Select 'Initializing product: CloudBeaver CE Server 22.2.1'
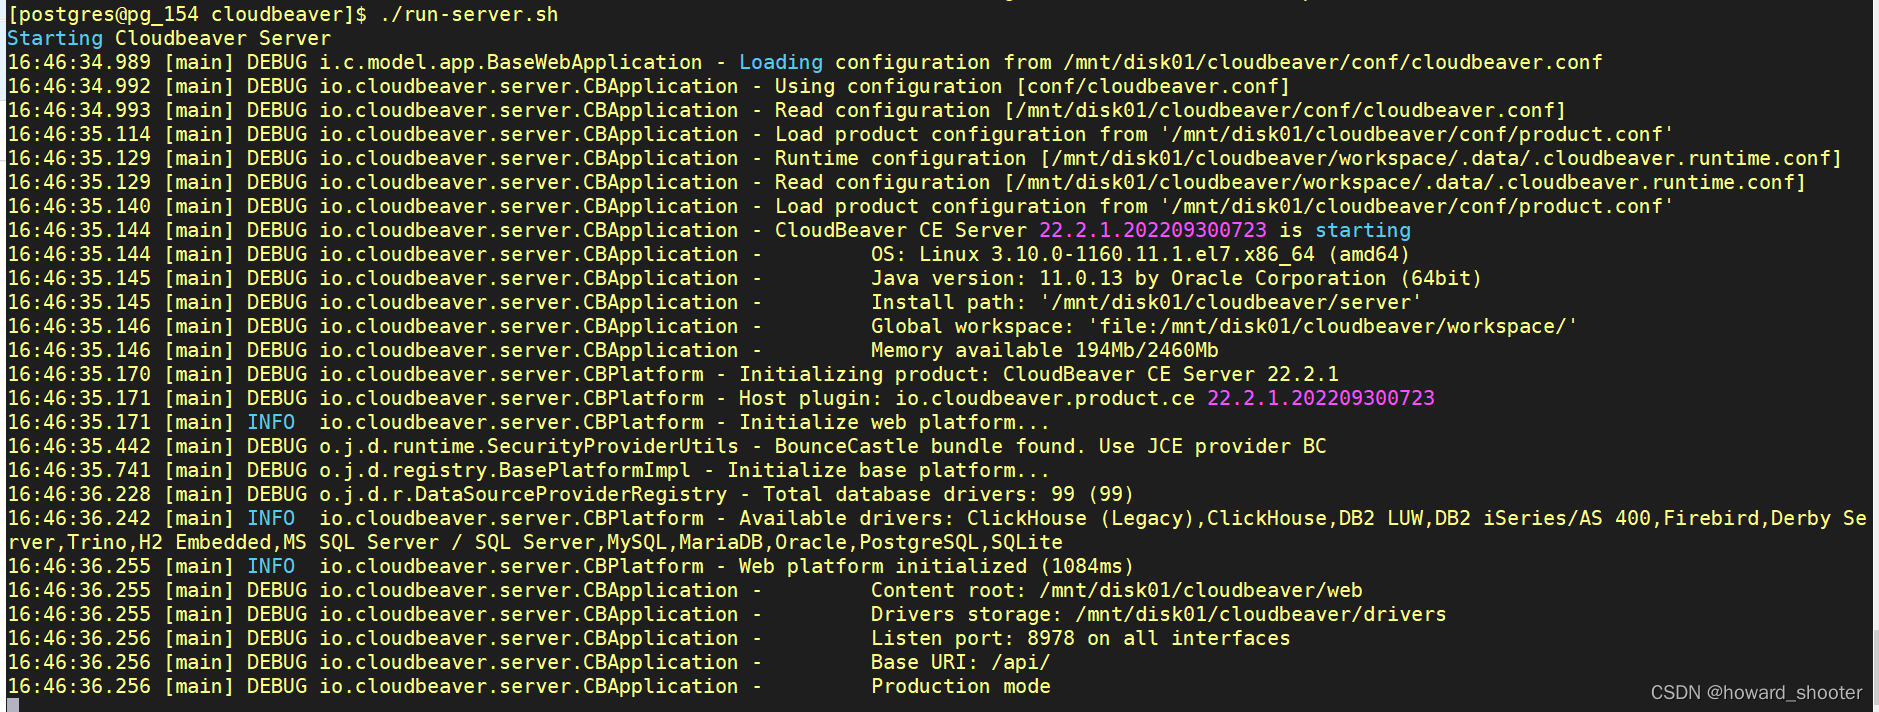Image resolution: width=1879 pixels, height=712 pixels. click(x=1039, y=375)
